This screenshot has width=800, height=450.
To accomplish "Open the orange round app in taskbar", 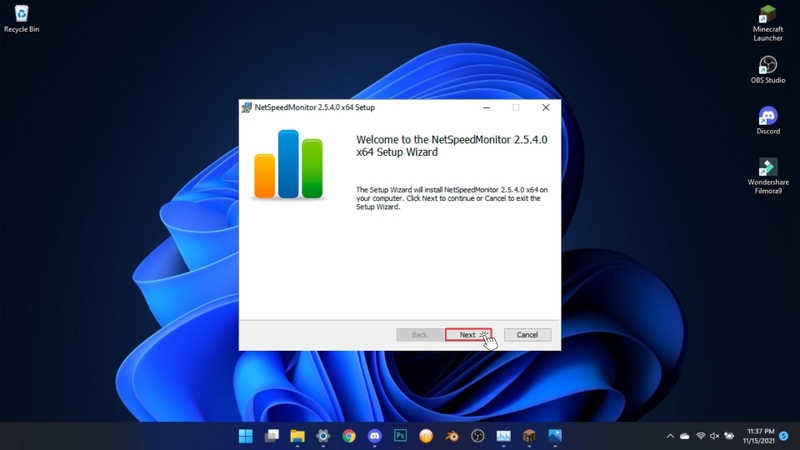I will tap(426, 436).
